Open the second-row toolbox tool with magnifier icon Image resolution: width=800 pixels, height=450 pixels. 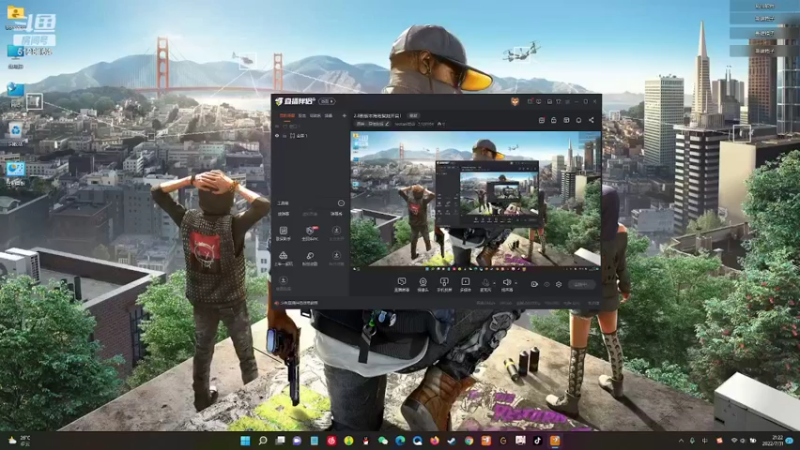pos(310,258)
